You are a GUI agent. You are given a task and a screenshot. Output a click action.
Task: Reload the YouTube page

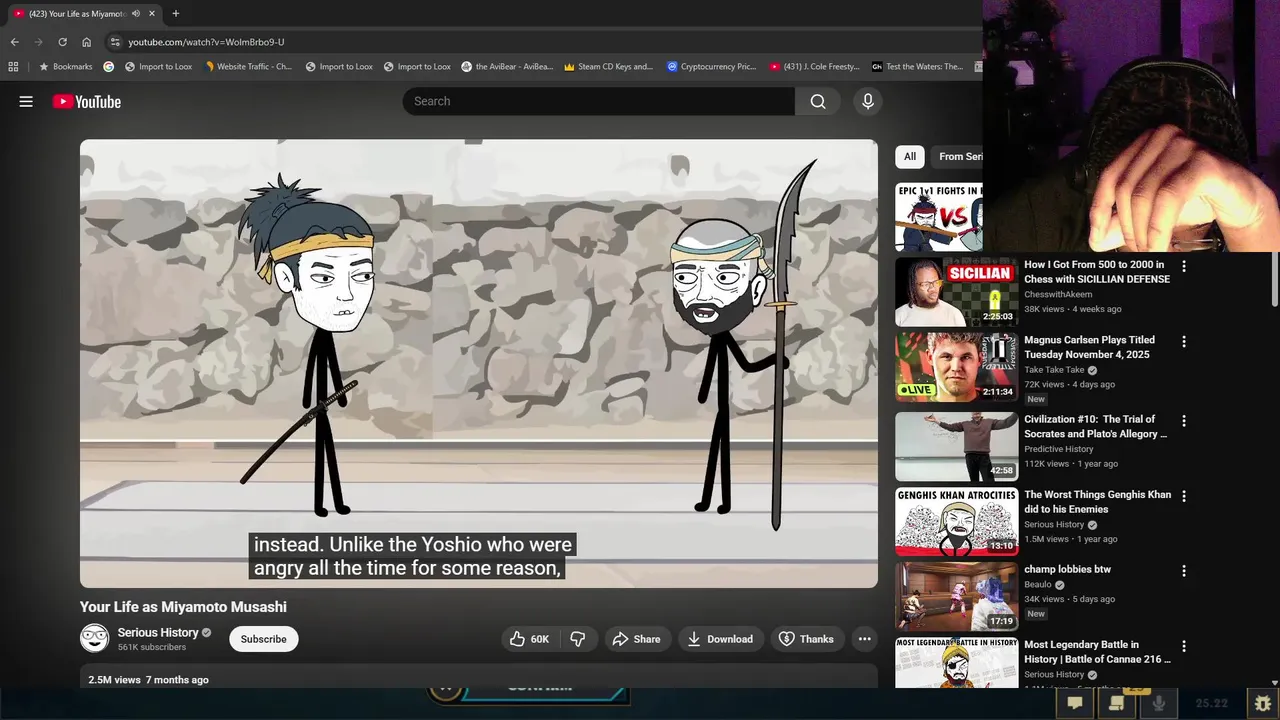62,42
